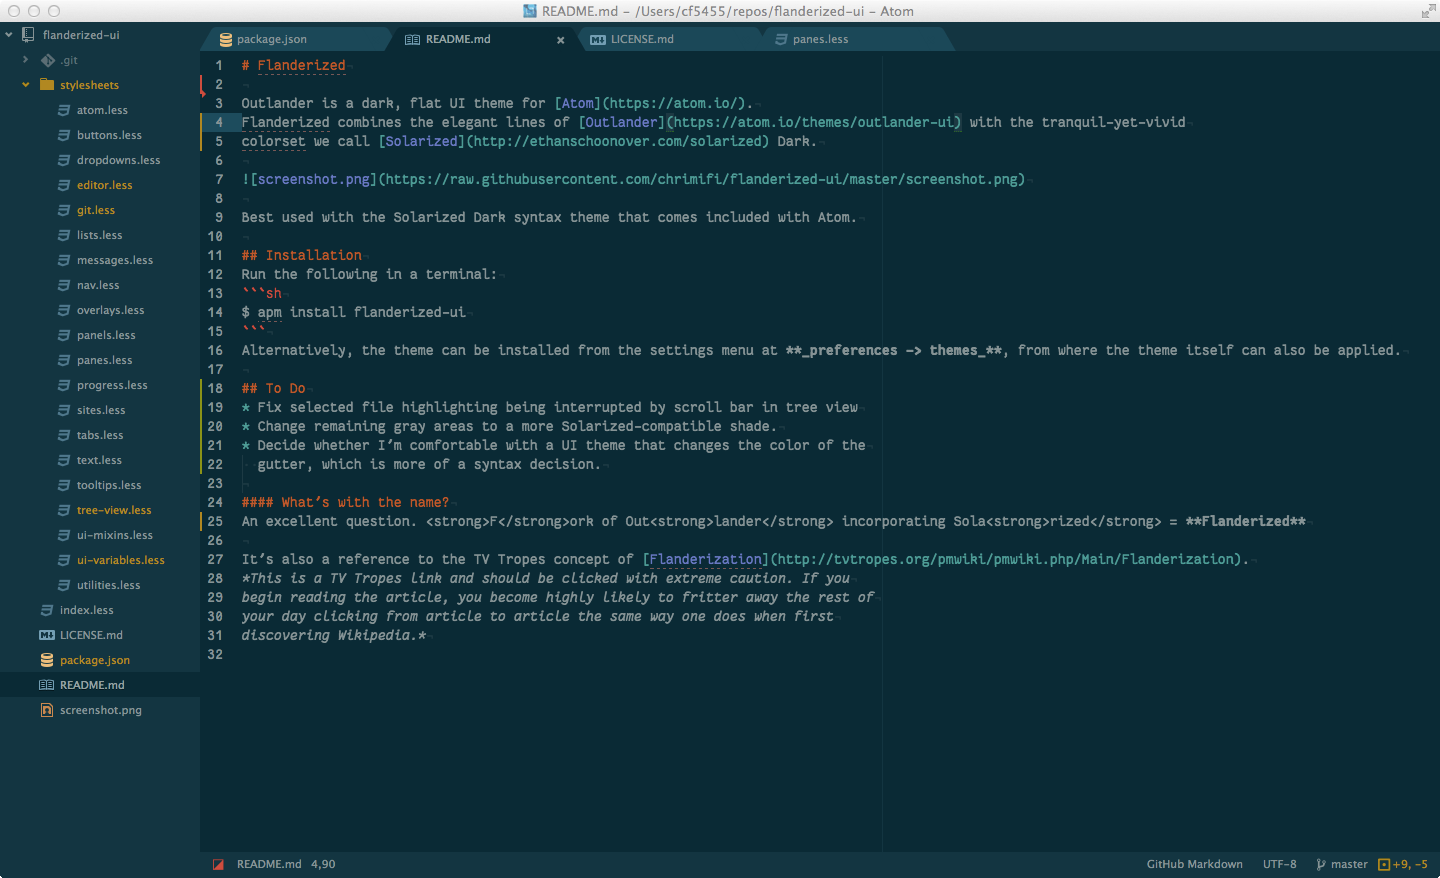Click the outlander-ui theme URL on line 4

click(813, 122)
